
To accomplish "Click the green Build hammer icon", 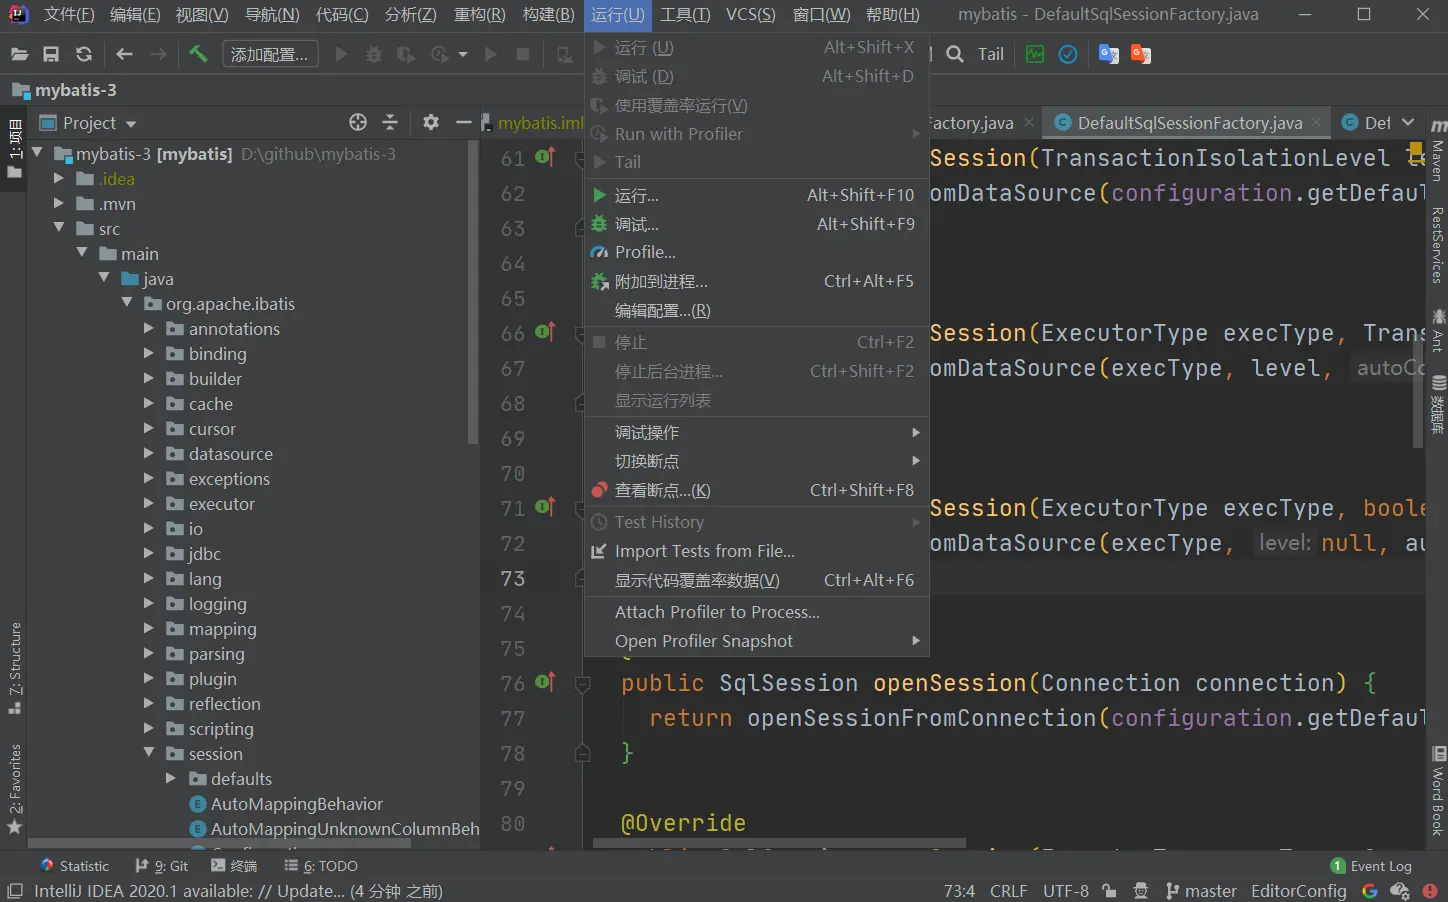I will click(198, 54).
